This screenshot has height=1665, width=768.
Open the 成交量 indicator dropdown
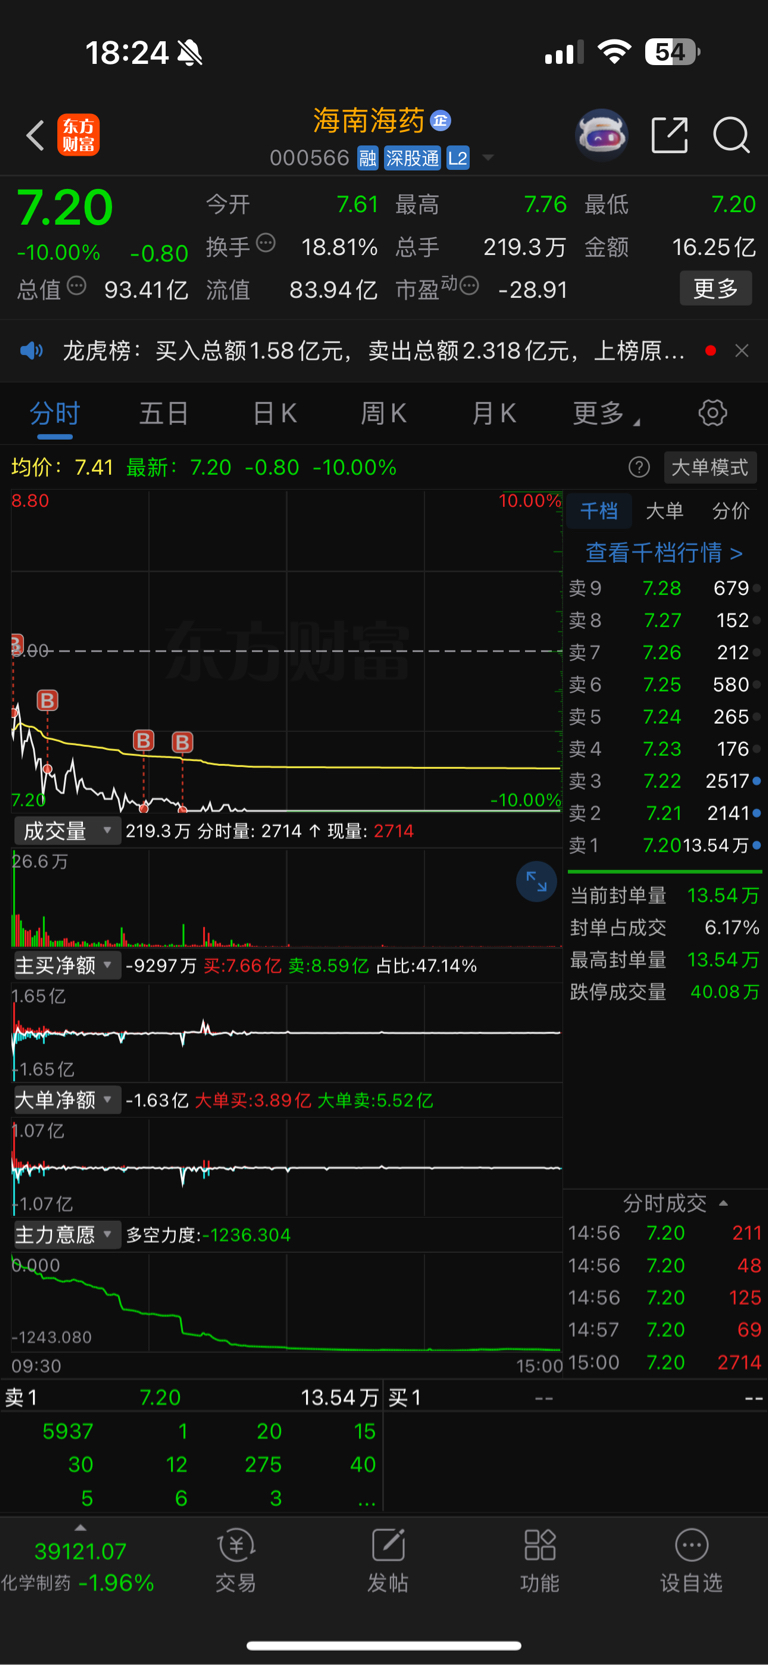click(x=66, y=831)
